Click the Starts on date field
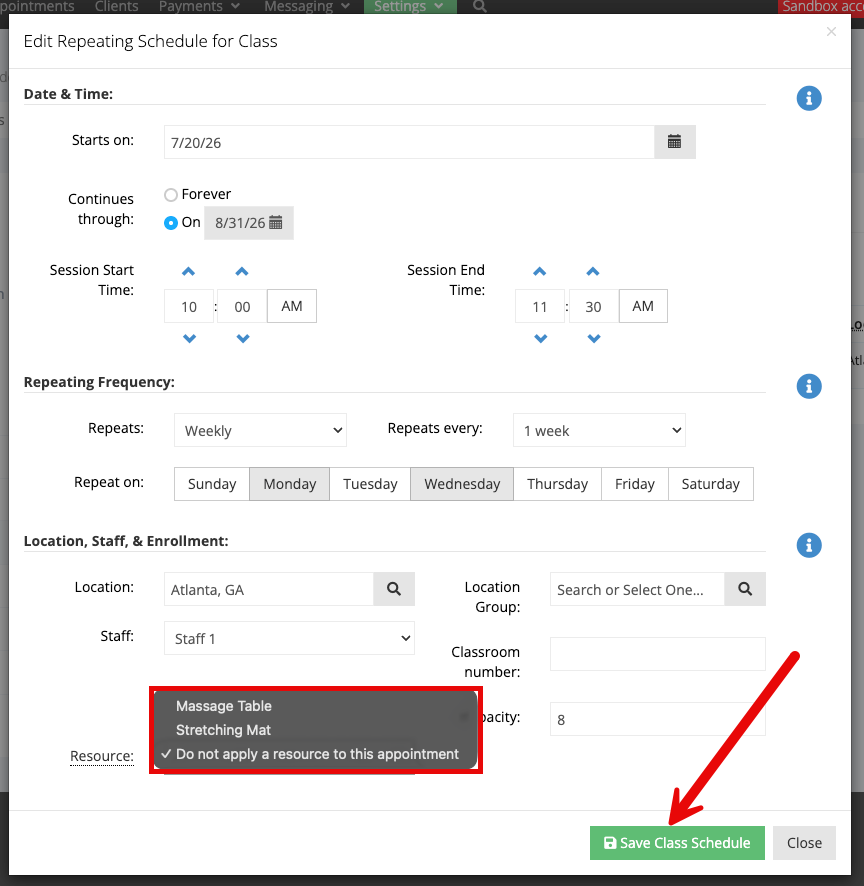Image resolution: width=864 pixels, height=886 pixels. pos(409,142)
